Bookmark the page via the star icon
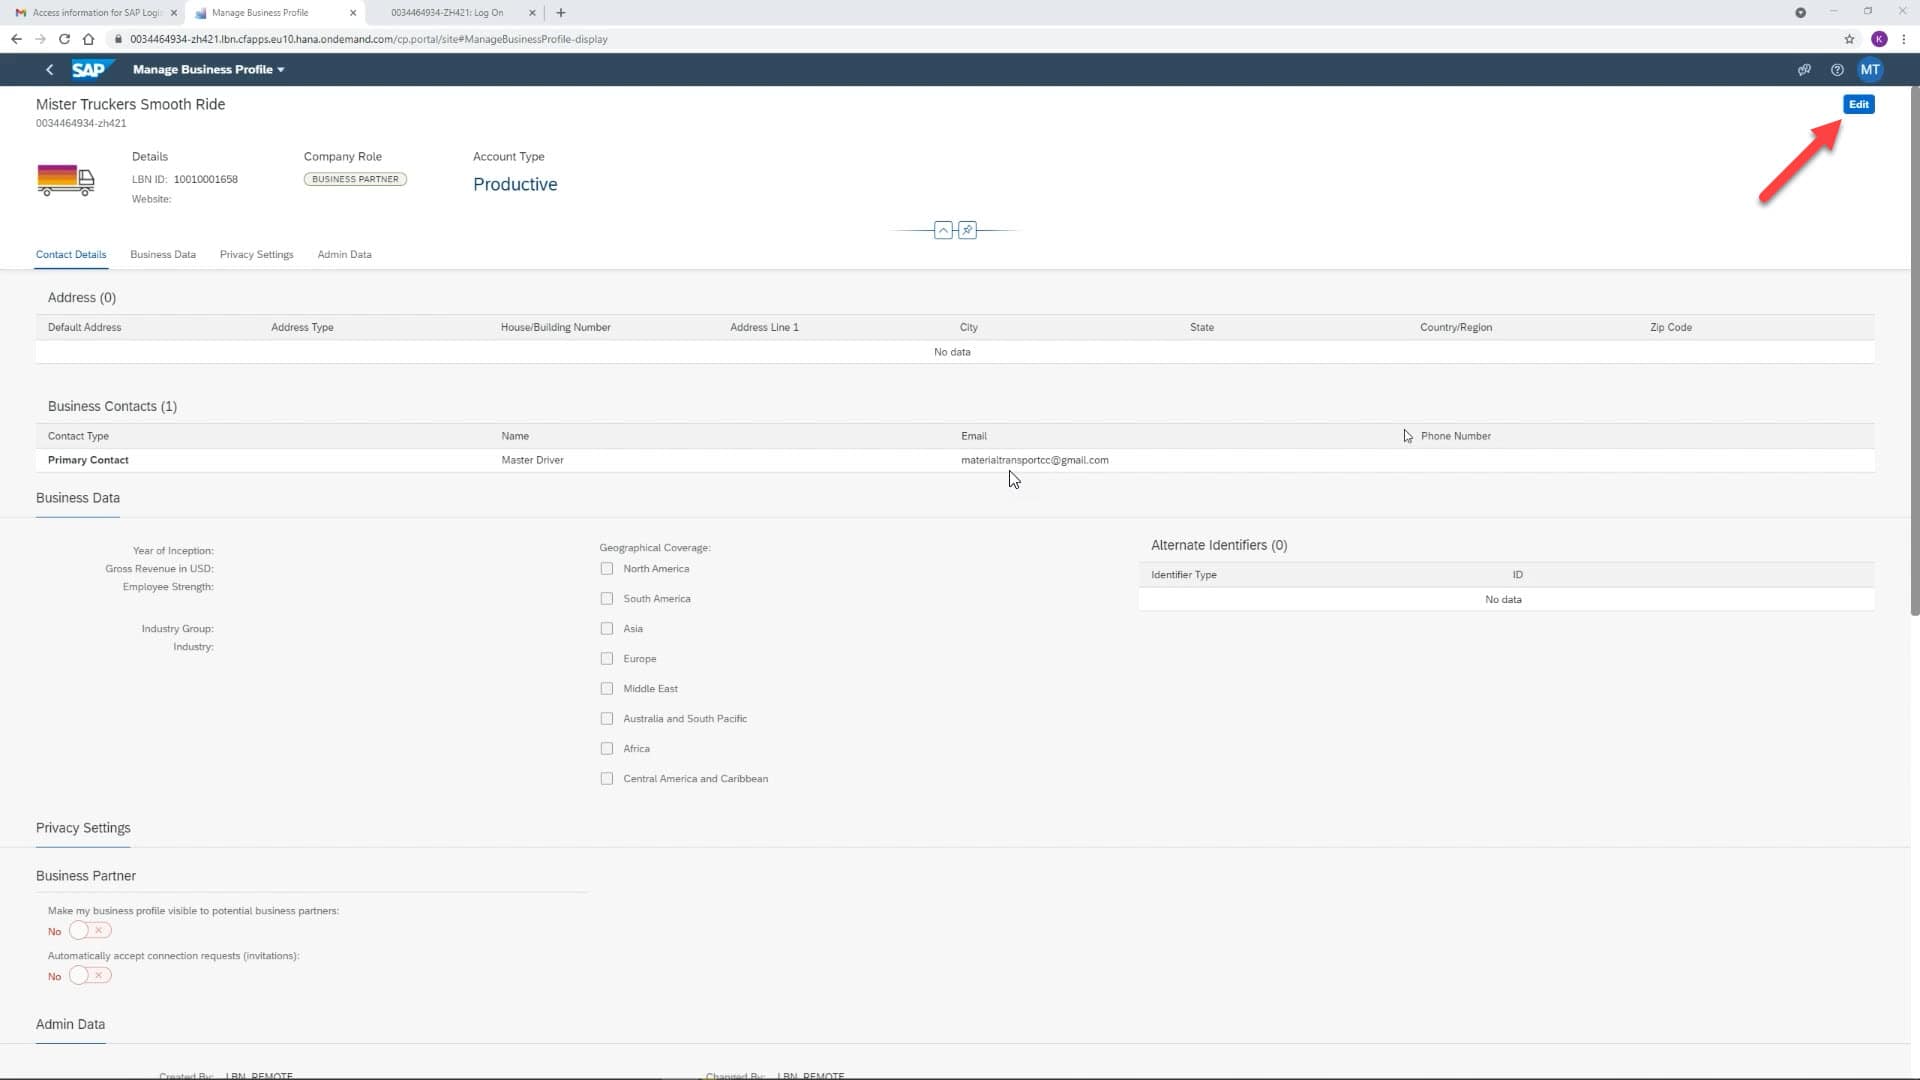Screen dimensions: 1920x1080 click(x=1850, y=39)
